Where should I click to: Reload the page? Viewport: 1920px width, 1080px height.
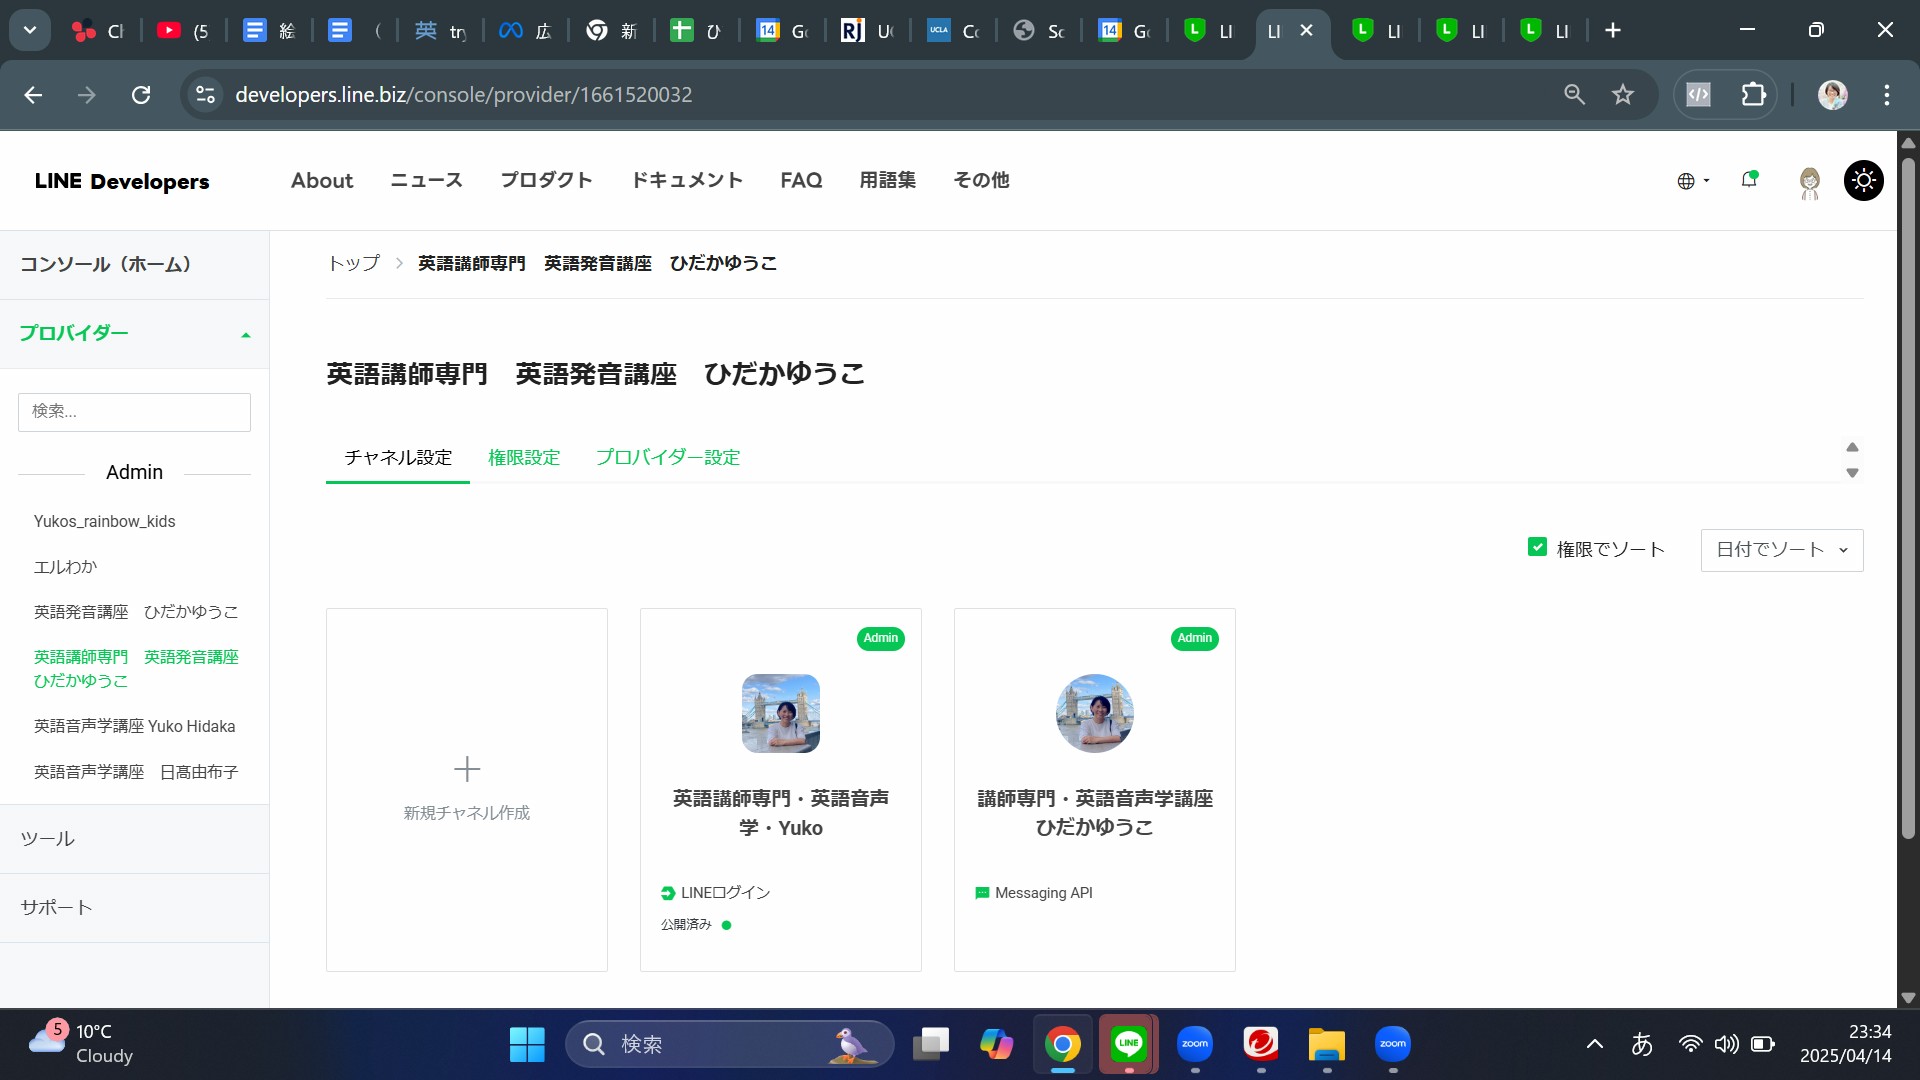(x=141, y=95)
